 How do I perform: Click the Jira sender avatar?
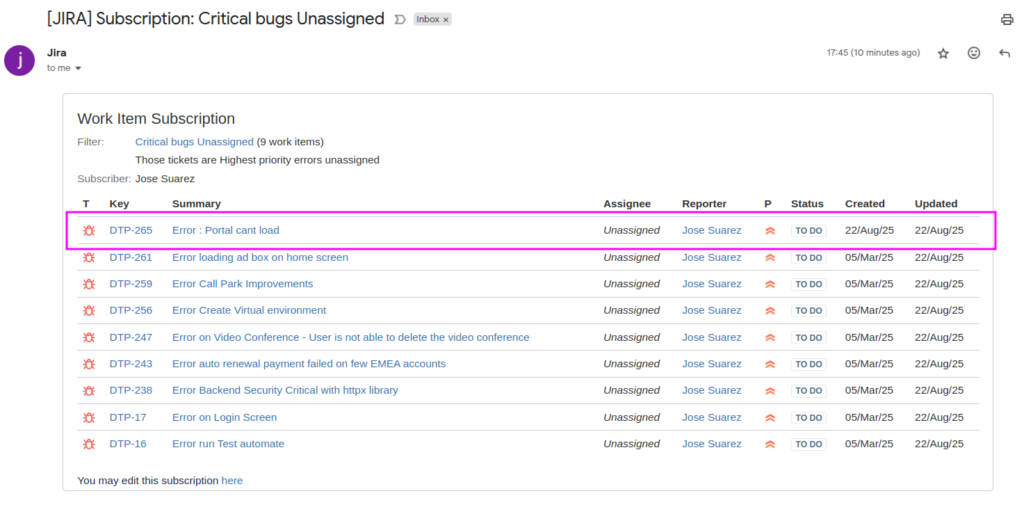(x=19, y=60)
